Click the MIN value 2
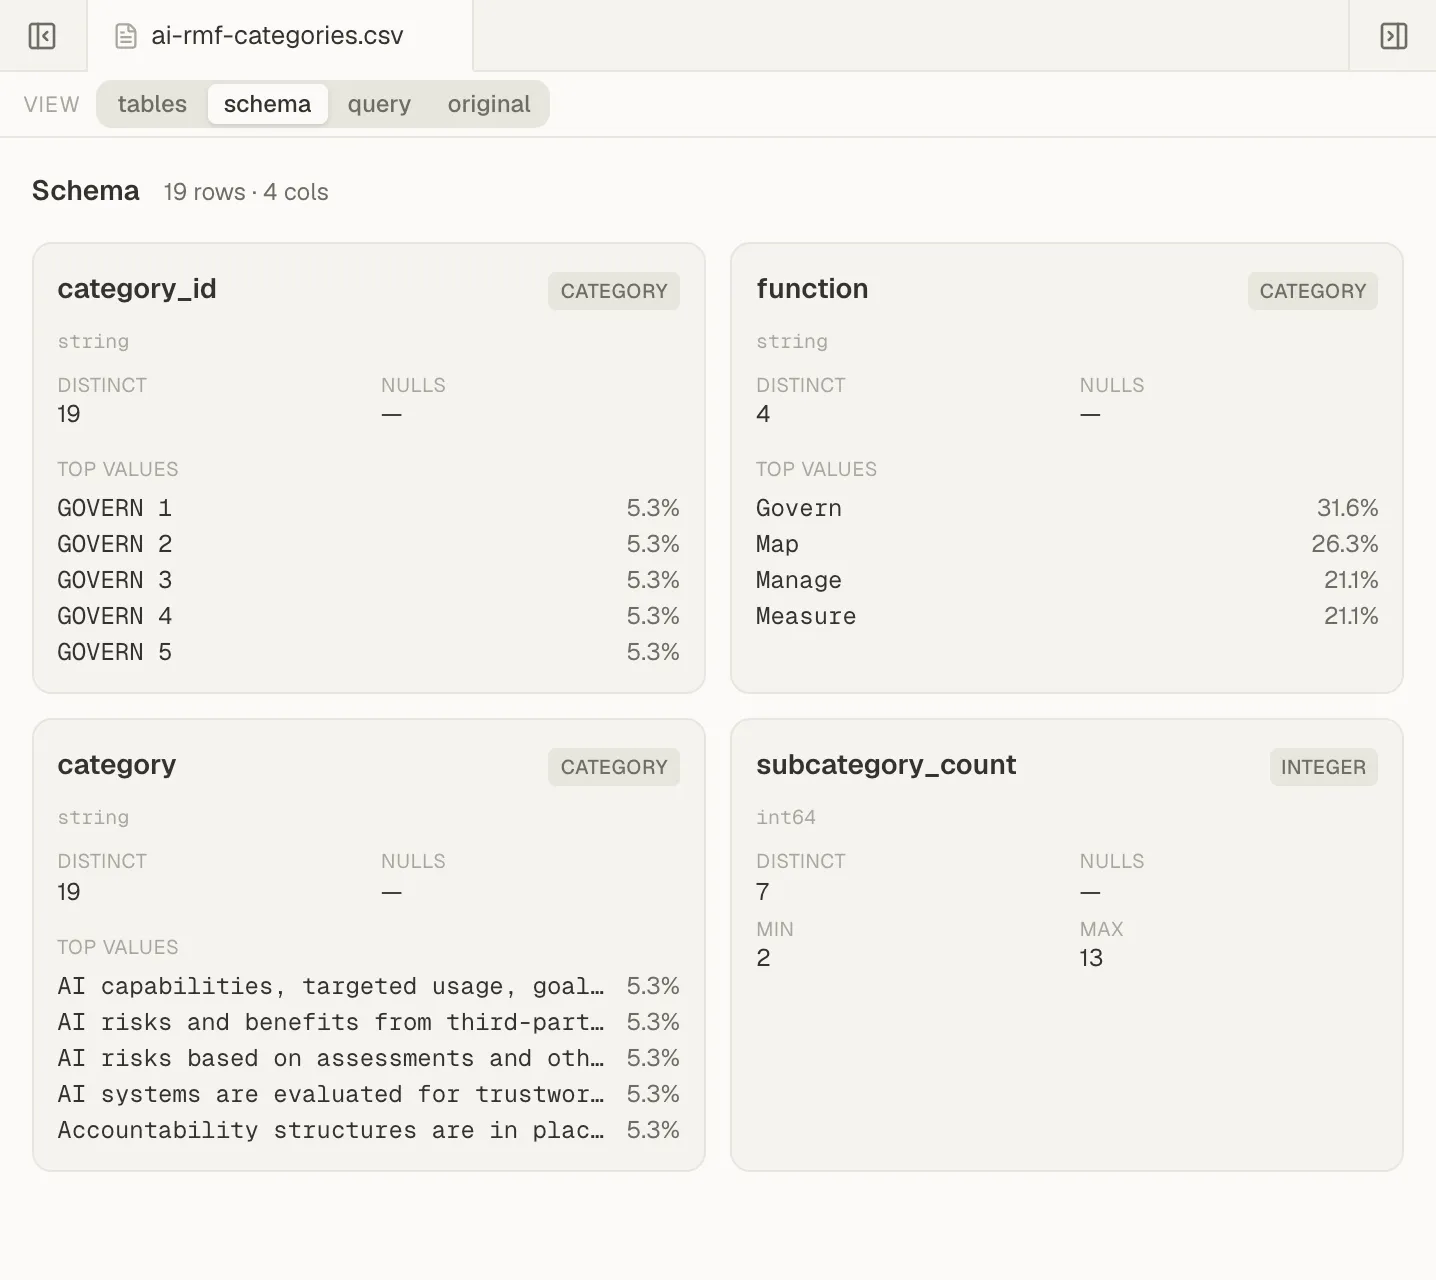Viewport: 1436px width, 1280px height. (x=763, y=958)
